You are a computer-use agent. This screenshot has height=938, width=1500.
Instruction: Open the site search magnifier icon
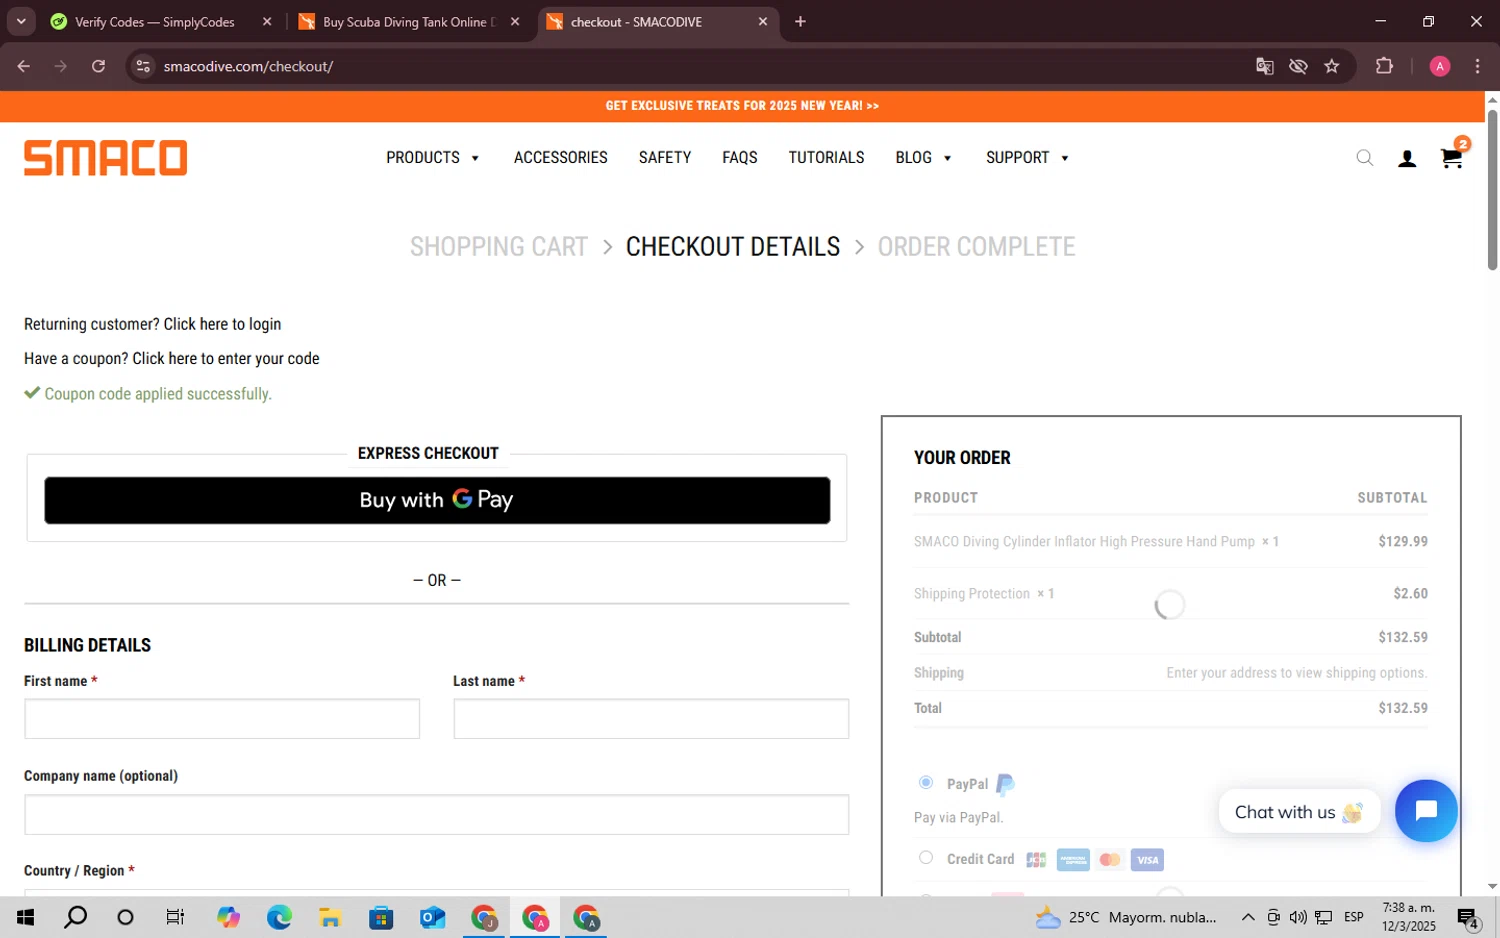coord(1365,158)
